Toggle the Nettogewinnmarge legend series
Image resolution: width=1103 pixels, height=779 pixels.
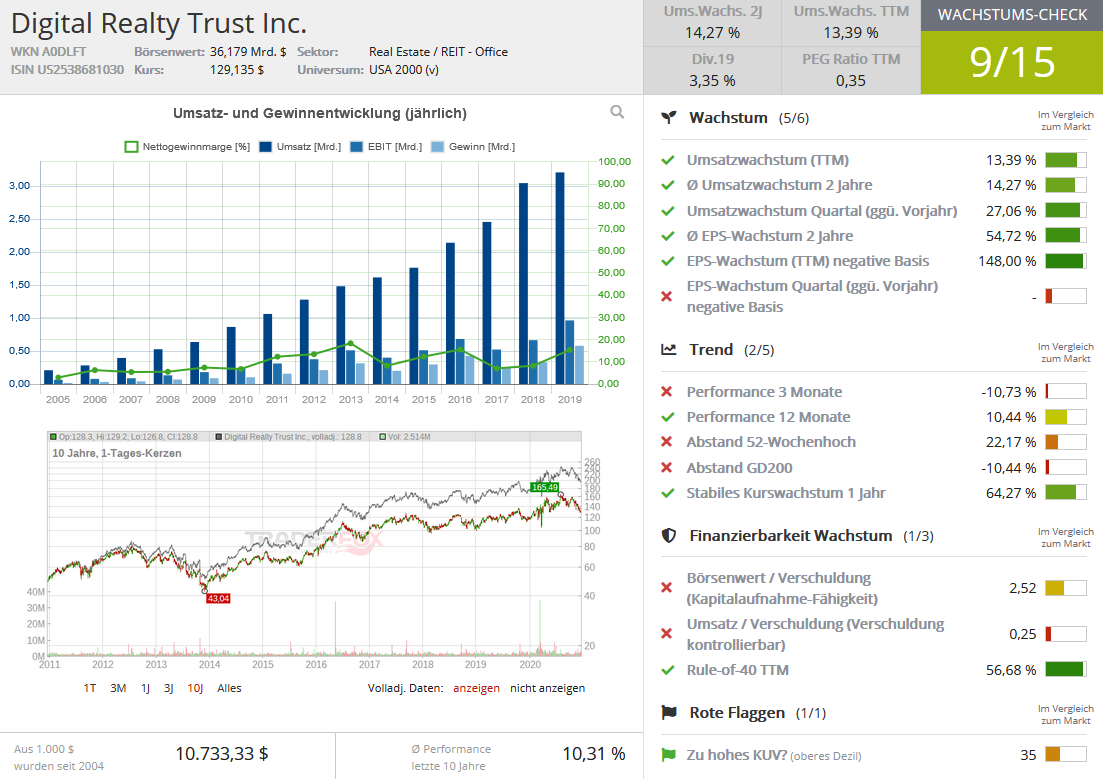point(187,147)
